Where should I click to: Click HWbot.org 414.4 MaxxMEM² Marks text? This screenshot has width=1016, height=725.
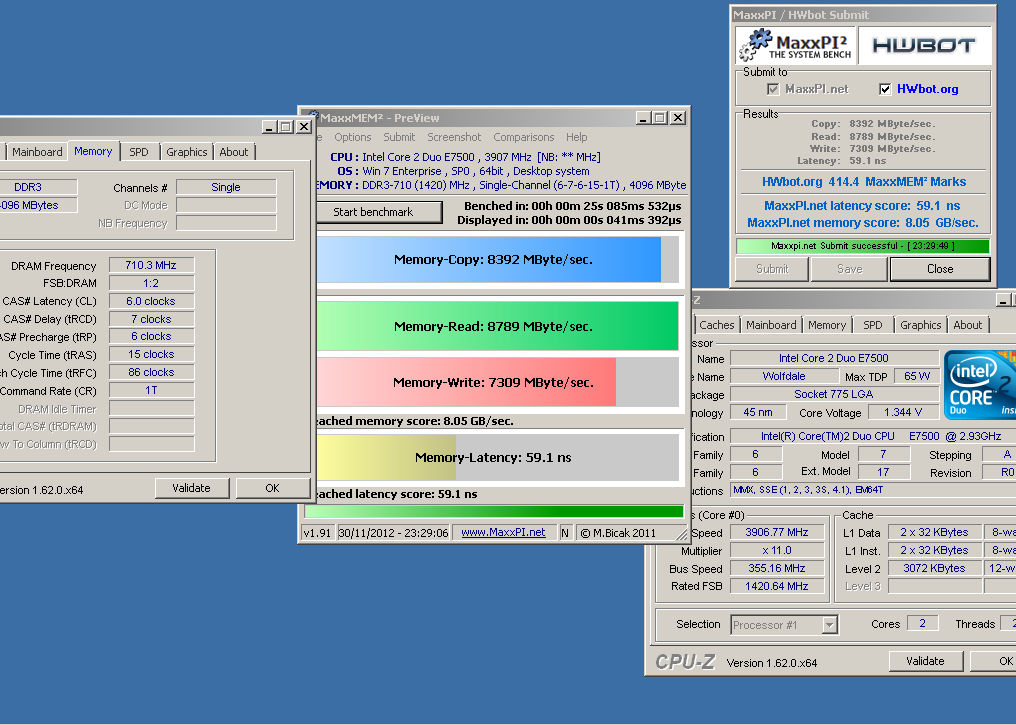pos(864,181)
